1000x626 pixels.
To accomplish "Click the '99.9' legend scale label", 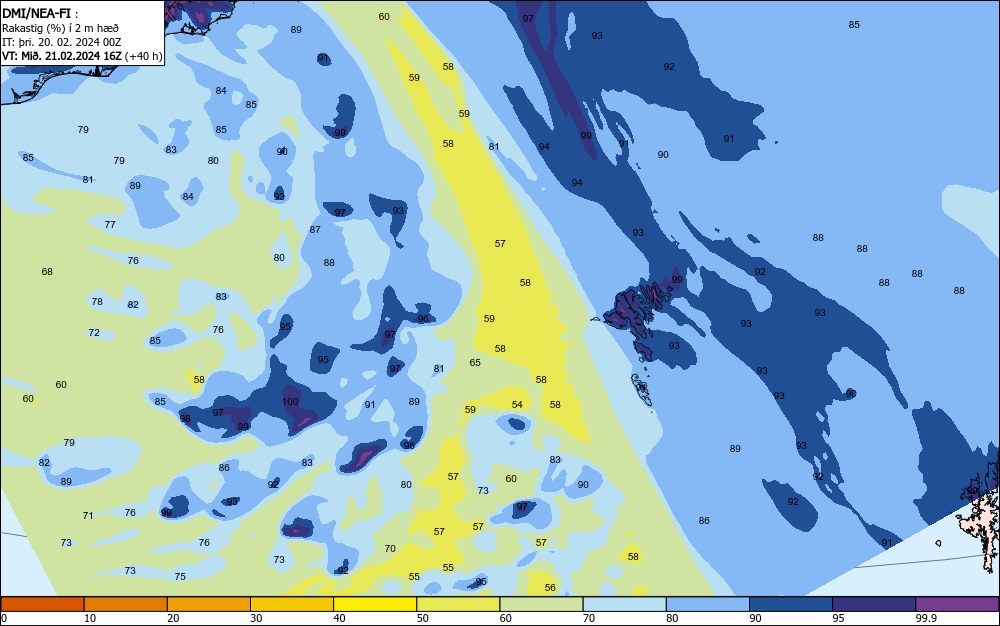I will click(x=926, y=618).
